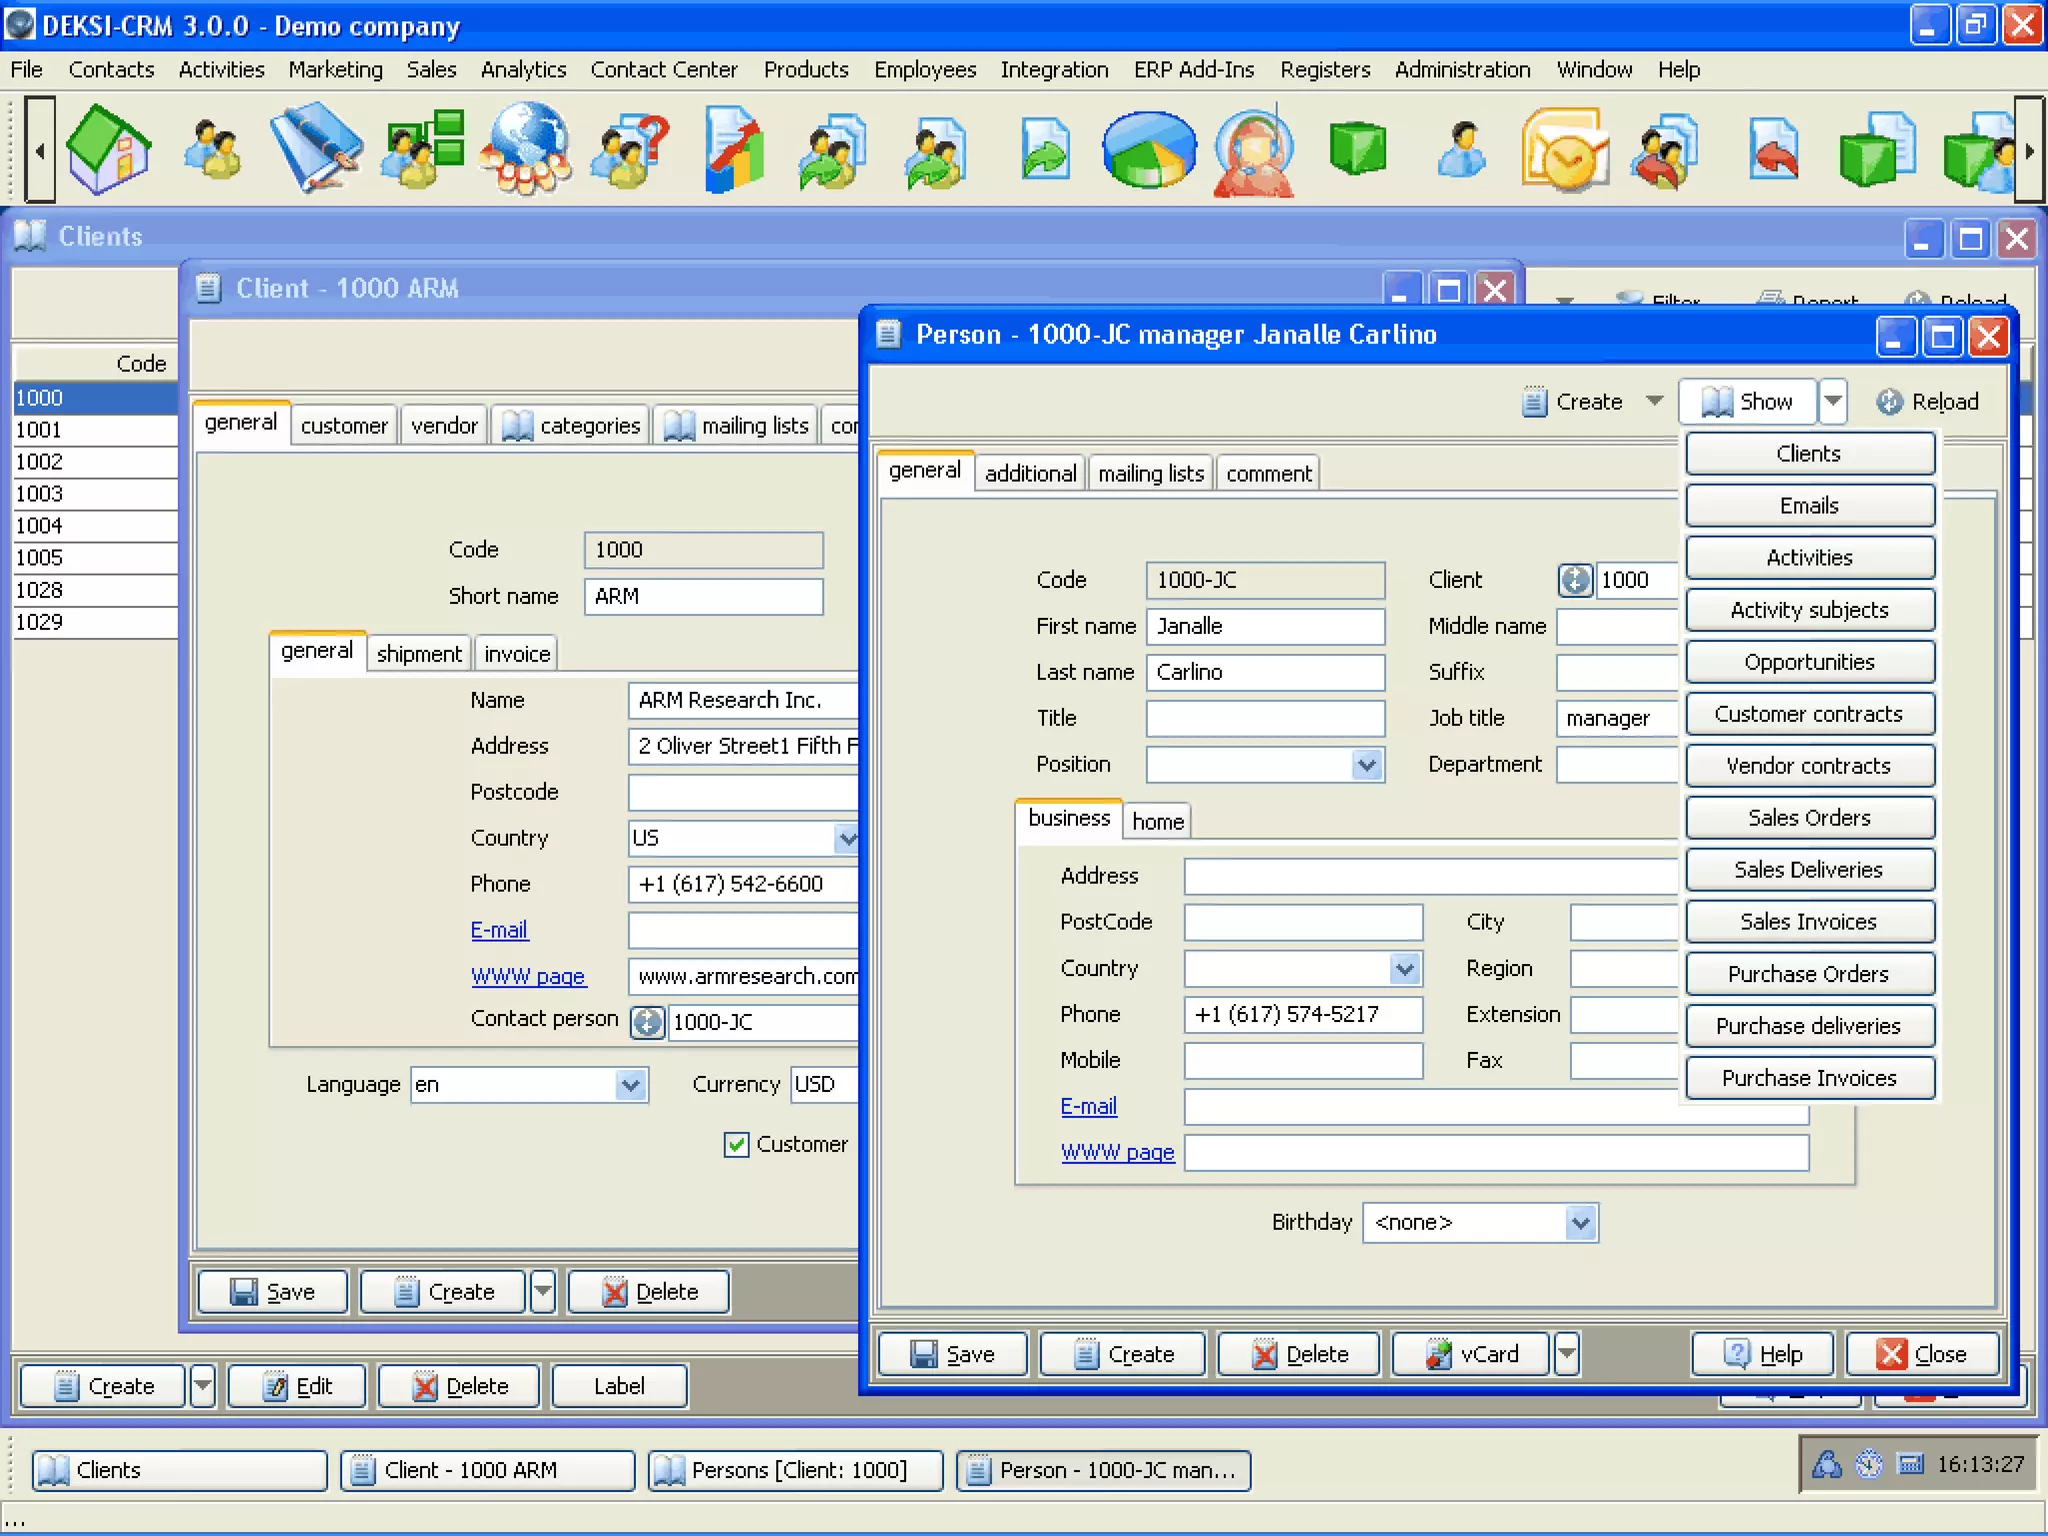Open the pie chart analytics toolbar icon

tap(1148, 150)
